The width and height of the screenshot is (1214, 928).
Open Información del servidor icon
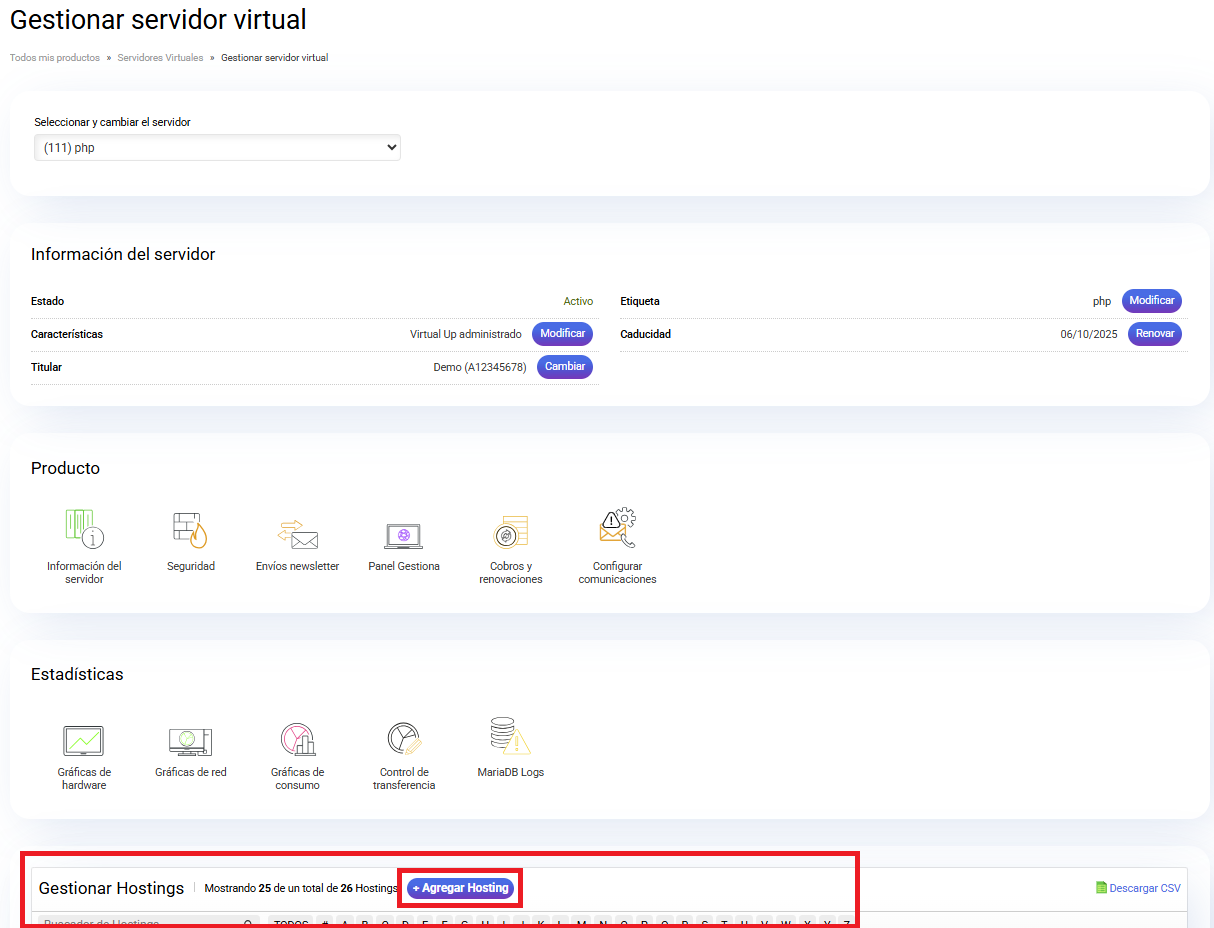(x=84, y=529)
